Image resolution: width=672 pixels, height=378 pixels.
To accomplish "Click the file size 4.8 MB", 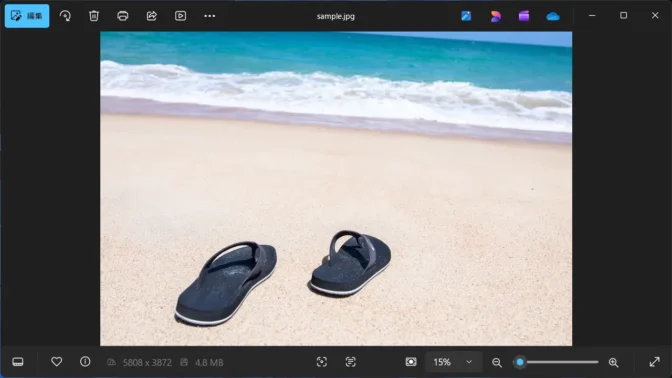I will click(x=209, y=363).
